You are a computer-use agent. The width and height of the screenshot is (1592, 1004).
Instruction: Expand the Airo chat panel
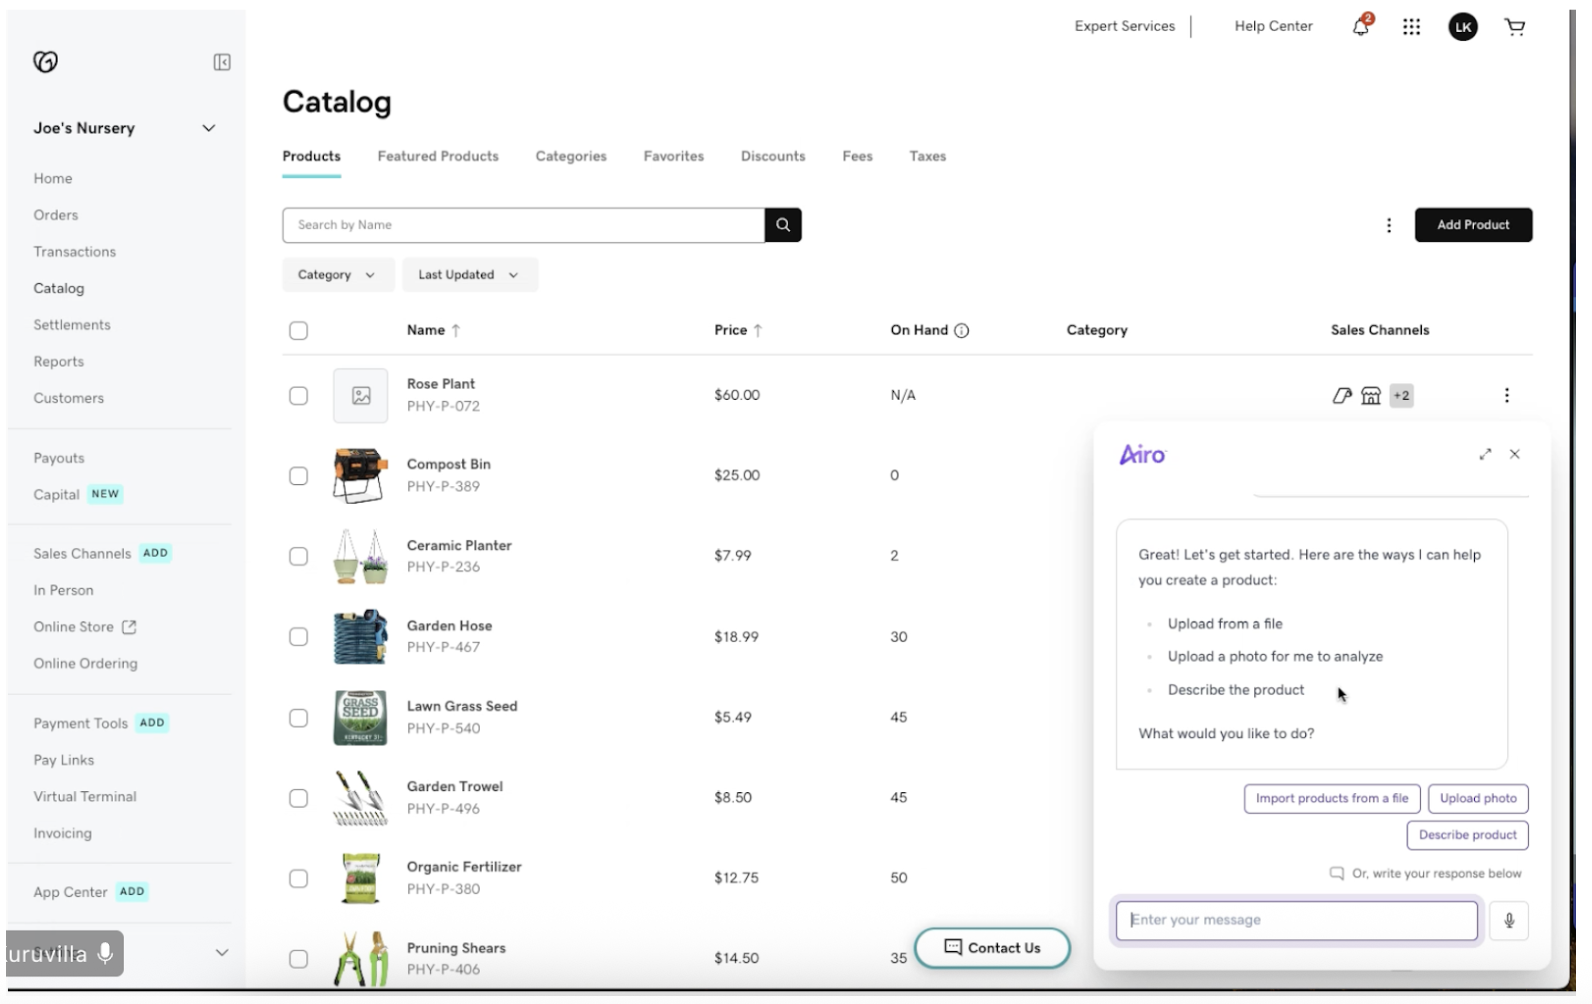[x=1485, y=454]
